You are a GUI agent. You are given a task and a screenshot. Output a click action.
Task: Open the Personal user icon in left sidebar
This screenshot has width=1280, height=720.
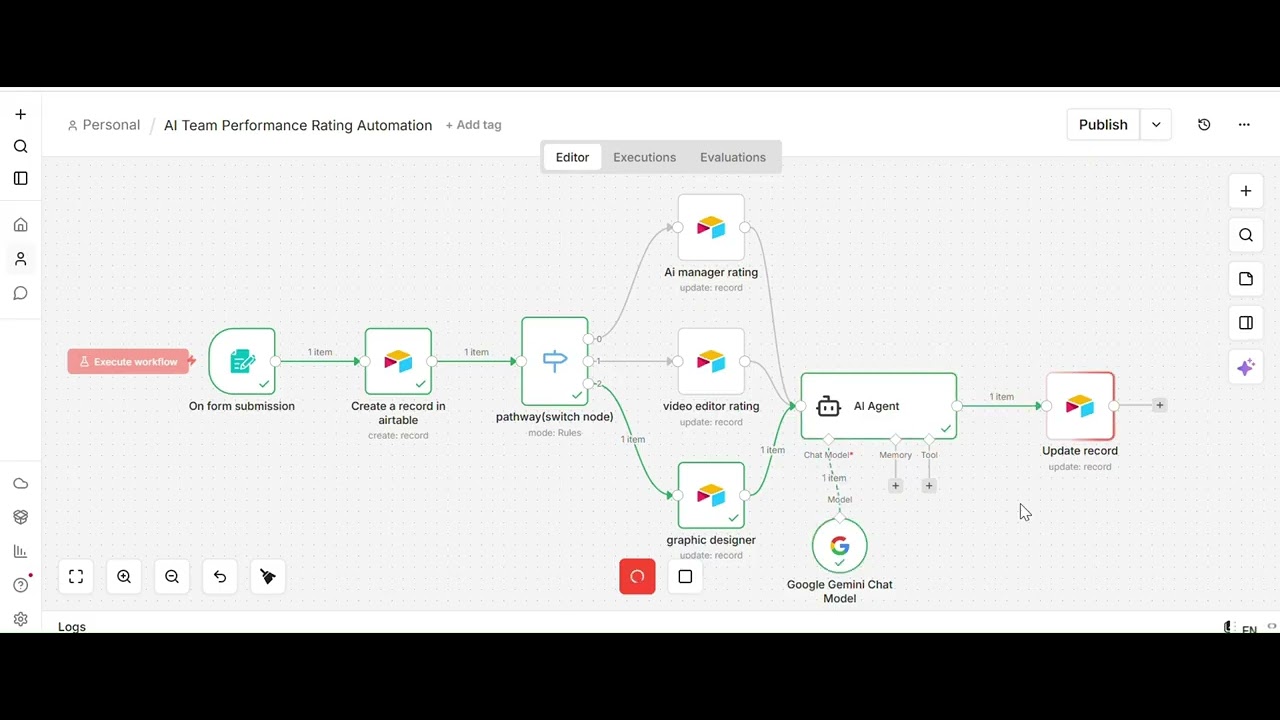tap(20, 259)
